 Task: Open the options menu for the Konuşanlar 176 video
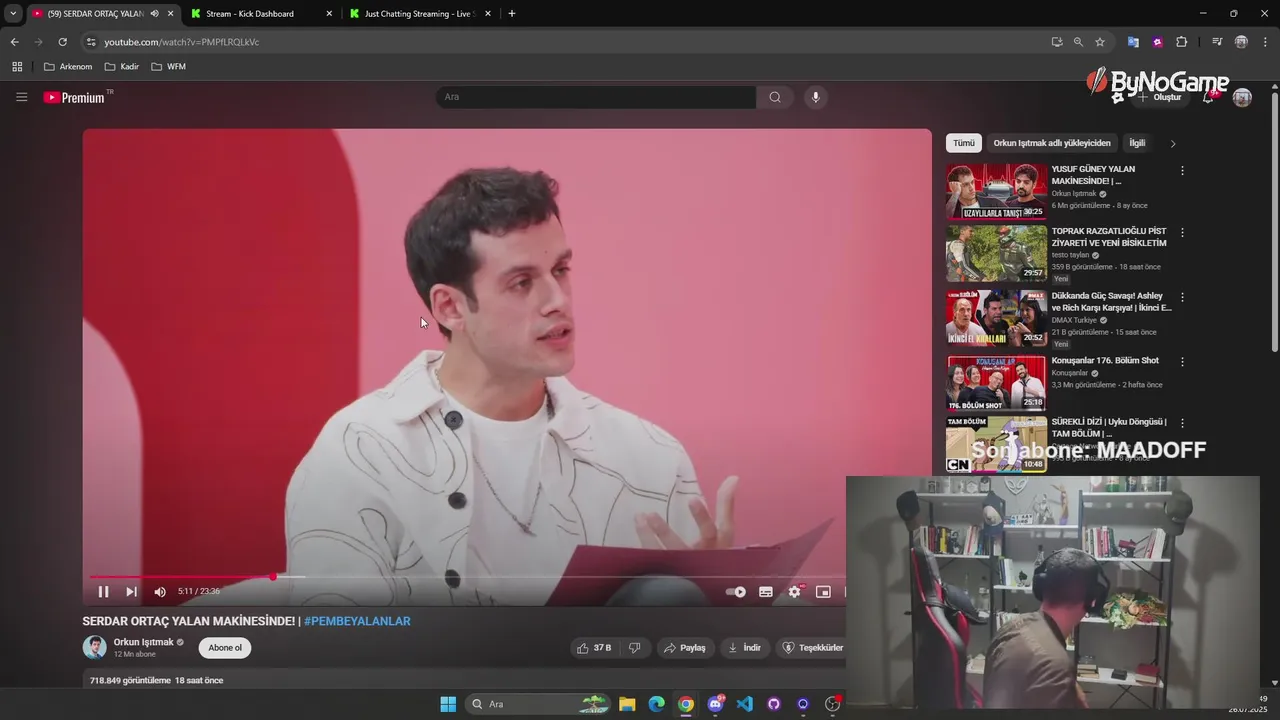point(1182,361)
